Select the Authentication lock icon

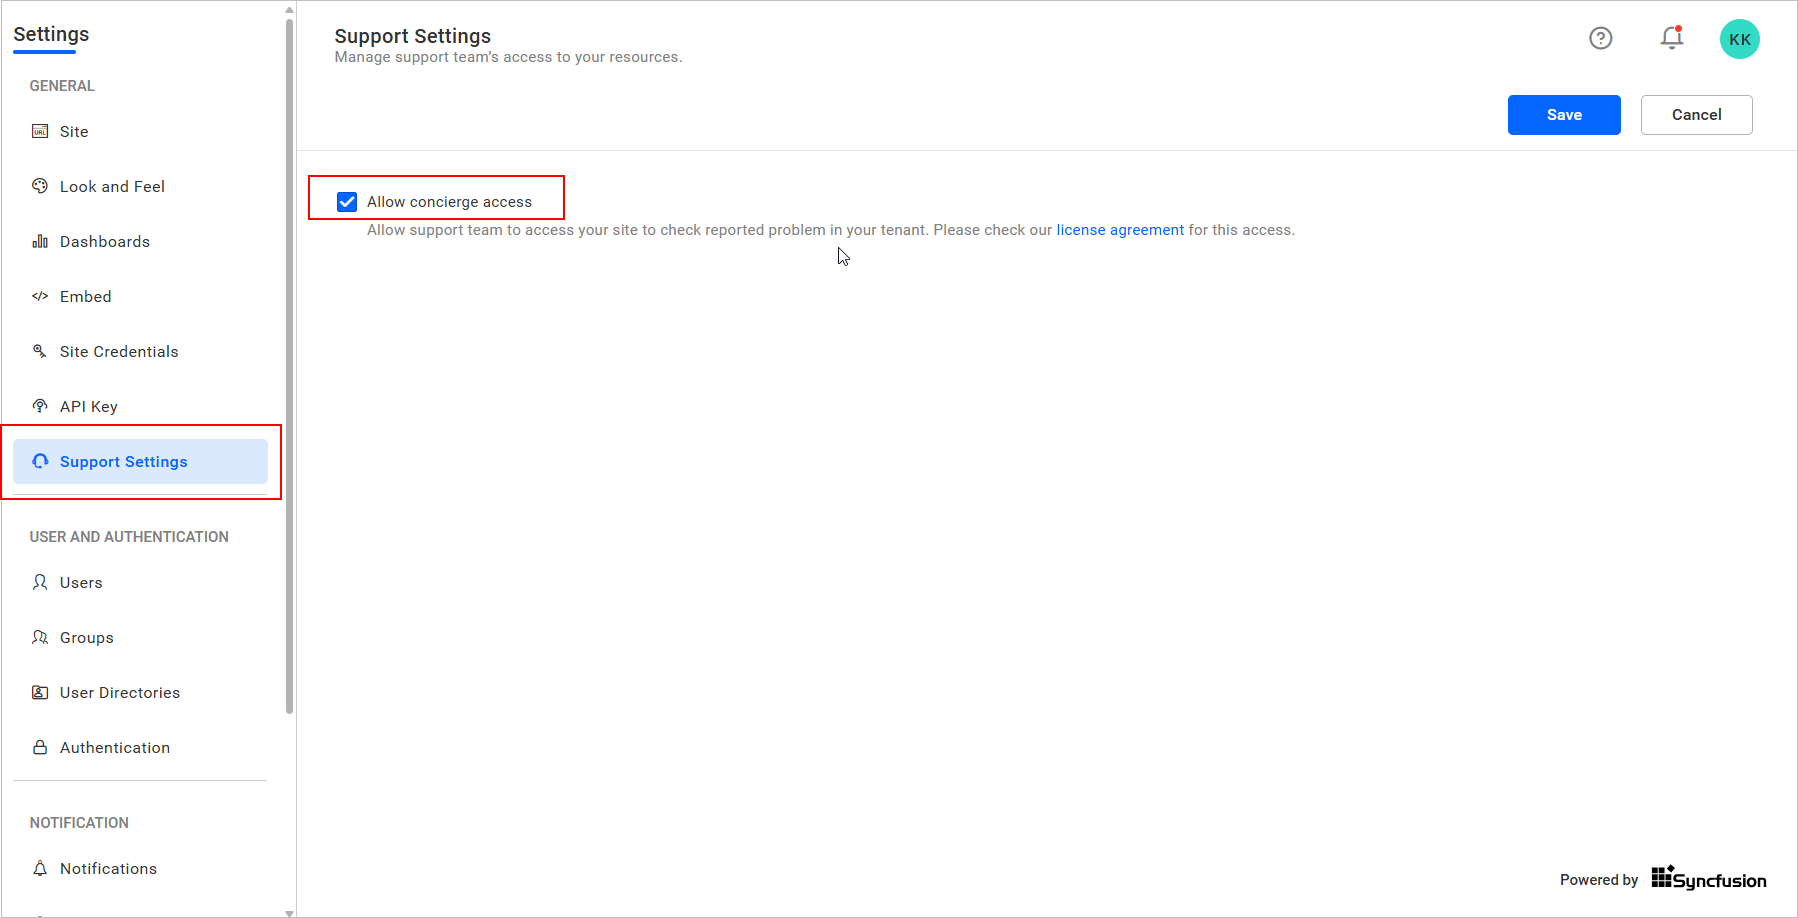(39, 747)
